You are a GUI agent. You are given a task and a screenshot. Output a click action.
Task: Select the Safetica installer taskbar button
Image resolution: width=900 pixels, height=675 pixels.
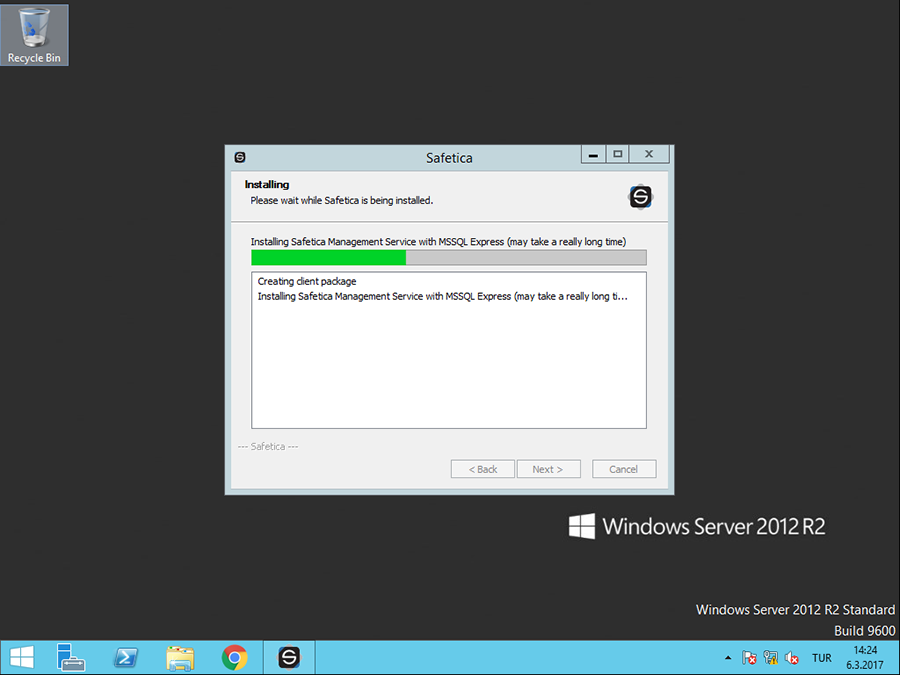pyautogui.click(x=289, y=657)
